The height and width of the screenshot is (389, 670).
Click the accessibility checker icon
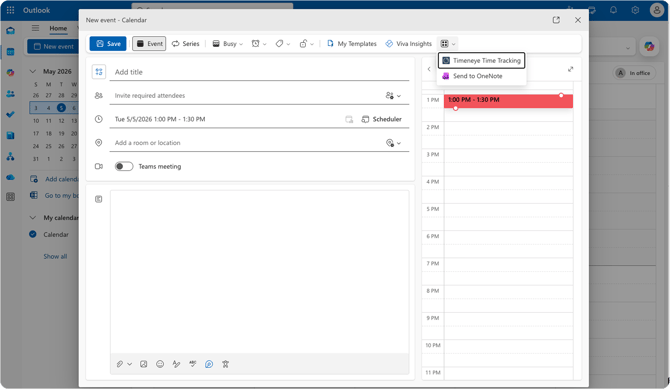tap(226, 364)
